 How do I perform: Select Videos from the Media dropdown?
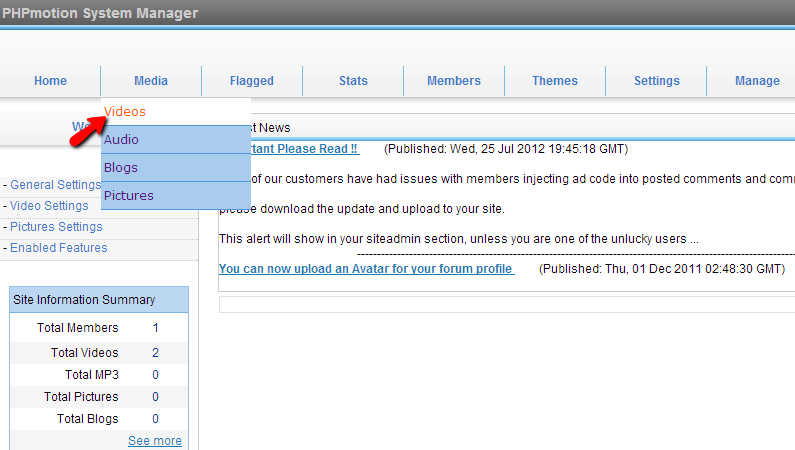click(176, 111)
